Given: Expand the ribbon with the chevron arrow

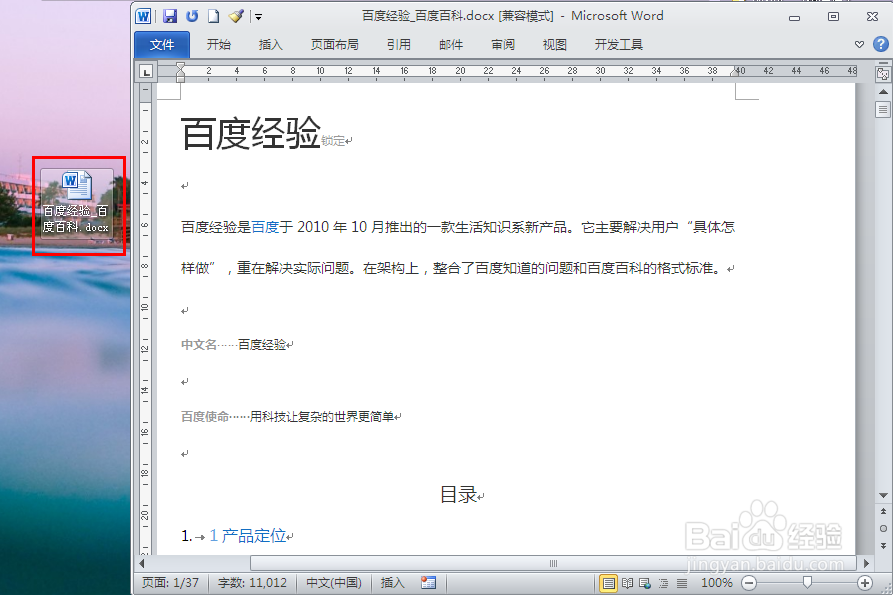Looking at the screenshot, I should coord(859,44).
